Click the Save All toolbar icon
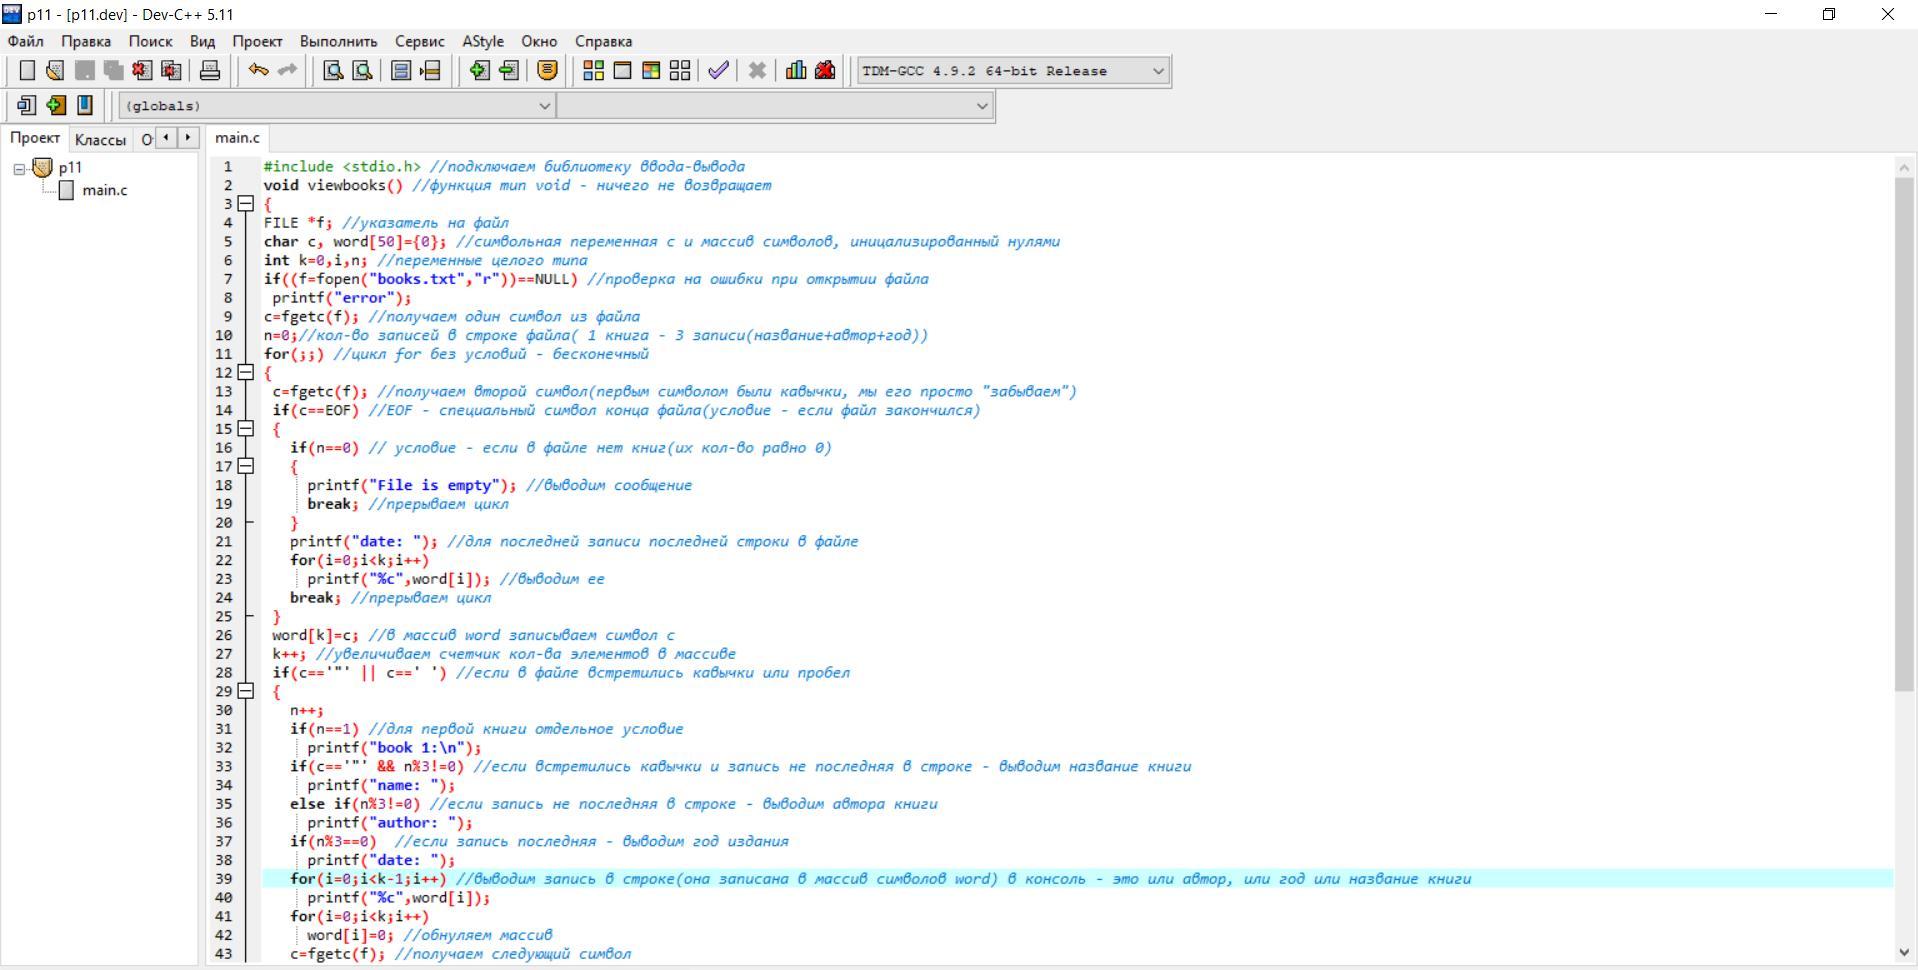 click(114, 70)
